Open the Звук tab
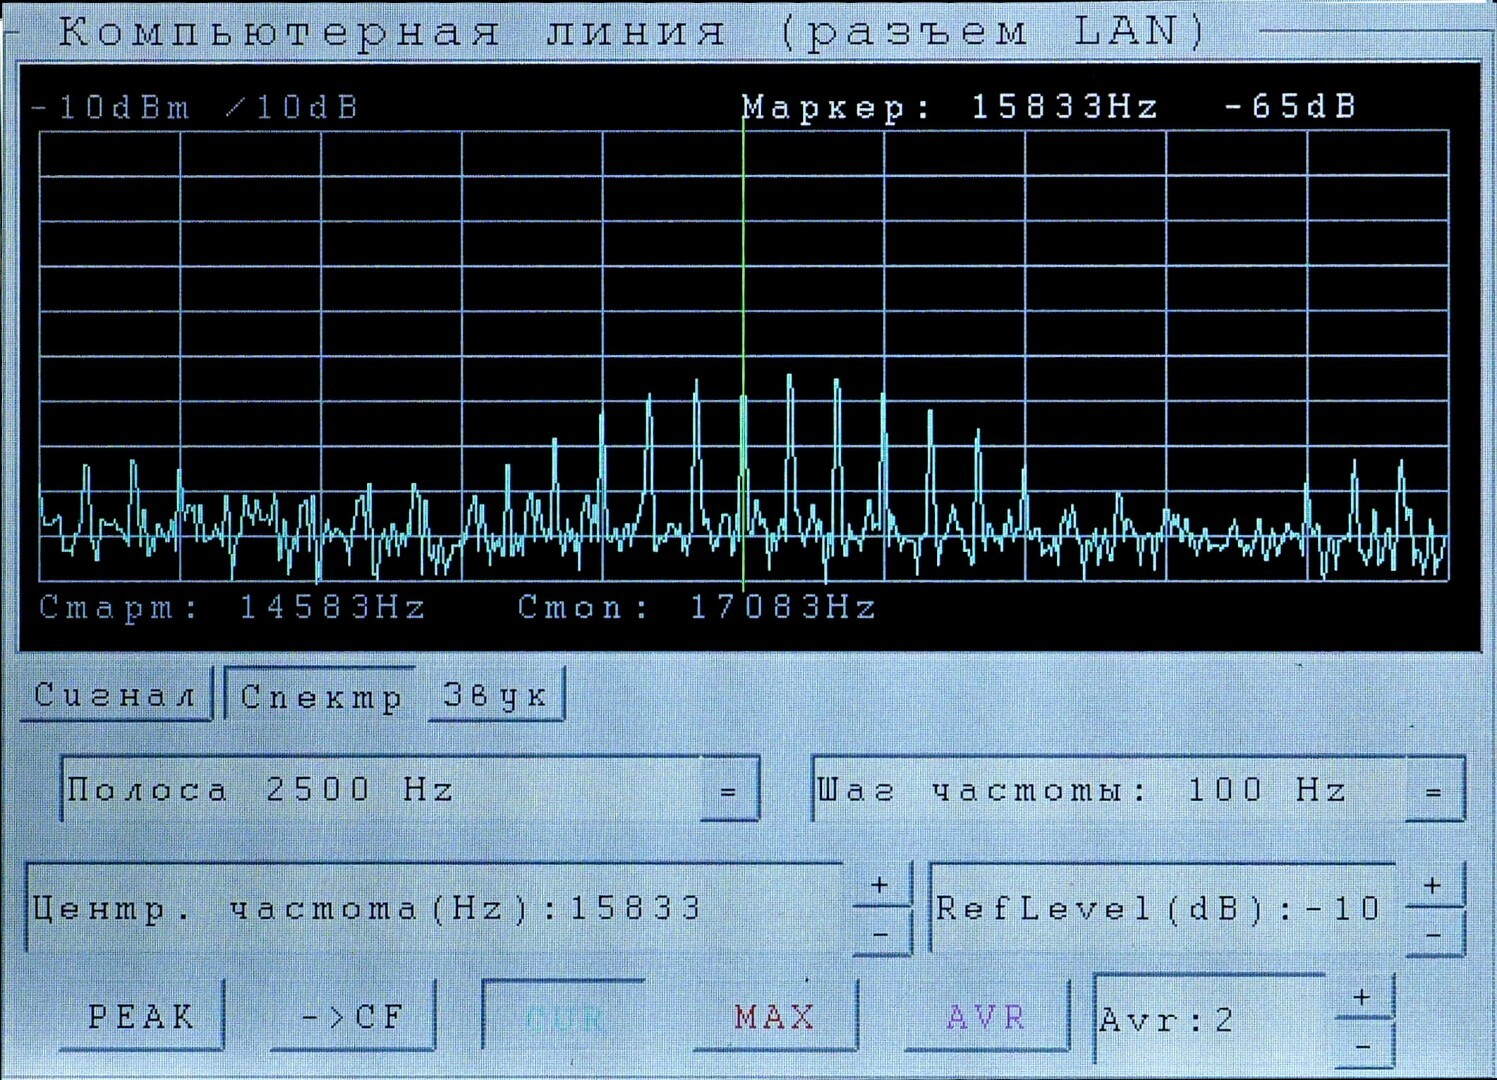This screenshot has width=1497, height=1080. coord(496,695)
